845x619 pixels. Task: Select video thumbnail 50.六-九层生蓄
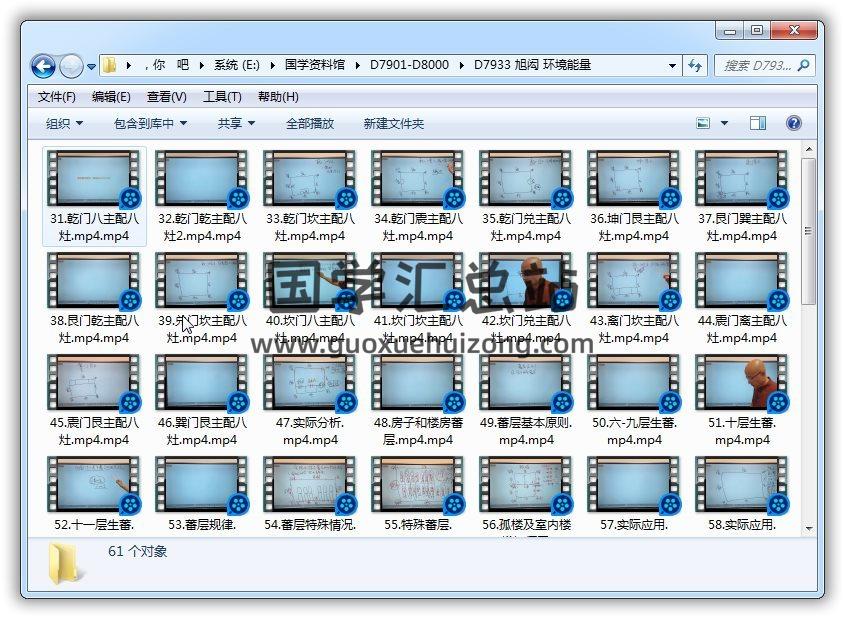tap(634, 382)
